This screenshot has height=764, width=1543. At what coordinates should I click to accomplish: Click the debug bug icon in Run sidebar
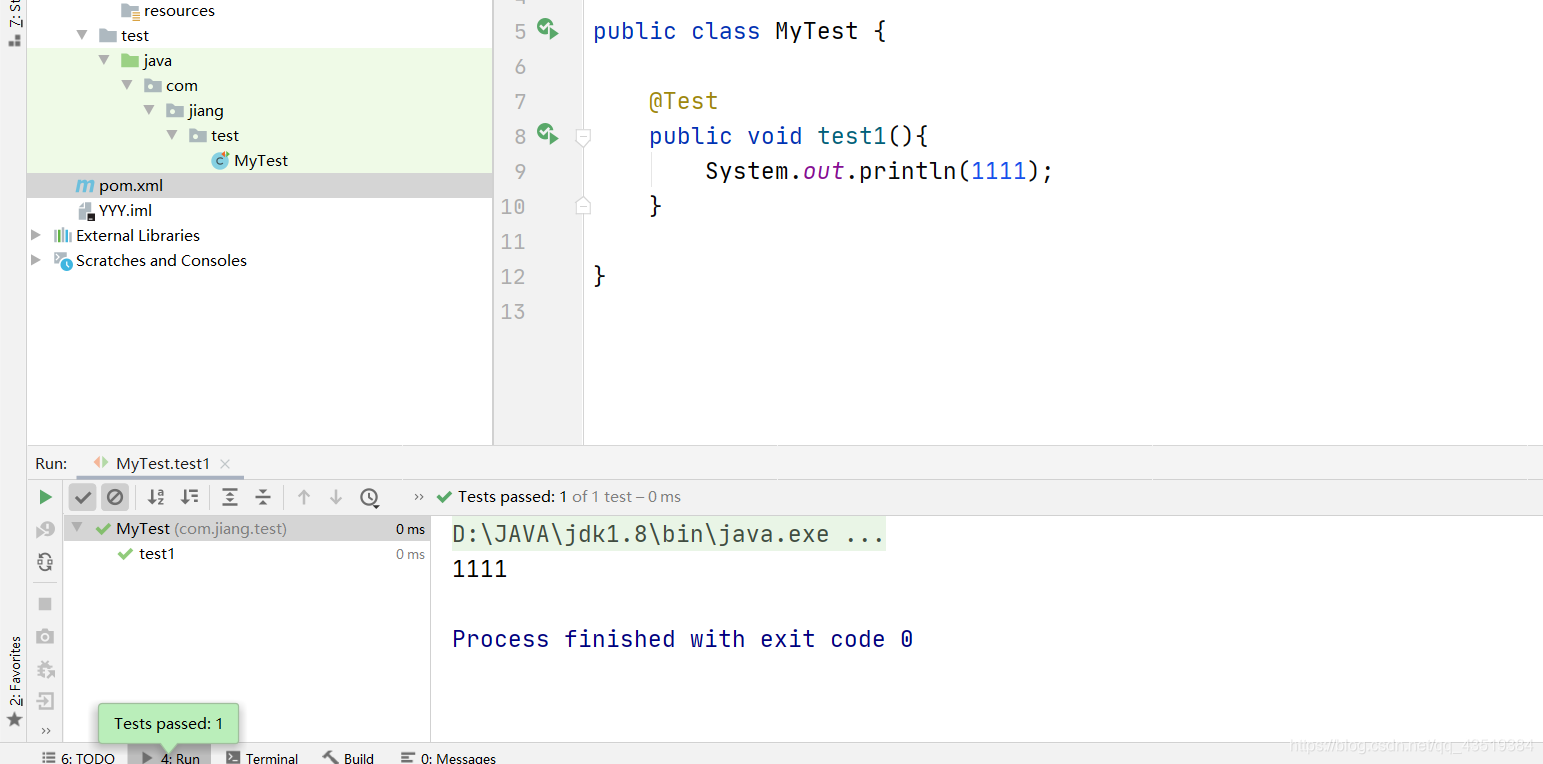pyautogui.click(x=45, y=669)
